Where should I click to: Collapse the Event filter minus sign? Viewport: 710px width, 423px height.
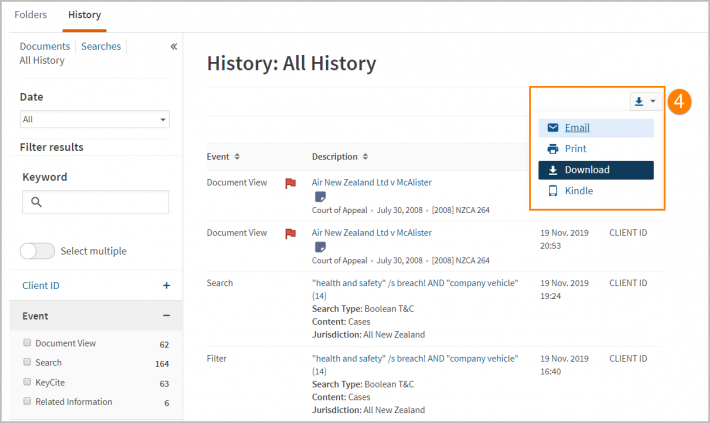166,316
